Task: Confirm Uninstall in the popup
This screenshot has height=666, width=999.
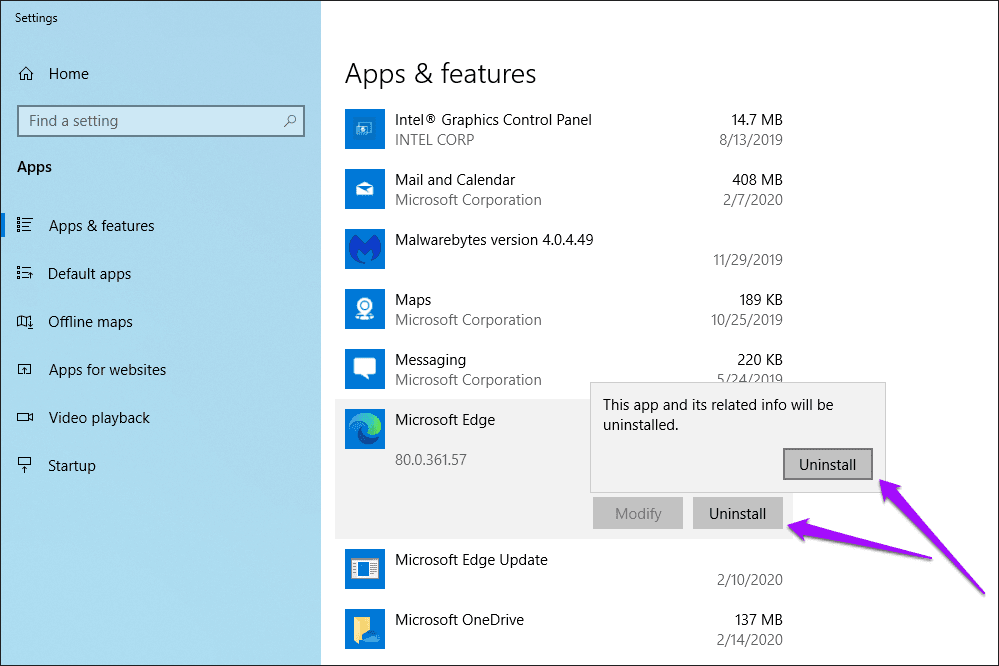Action: (828, 465)
